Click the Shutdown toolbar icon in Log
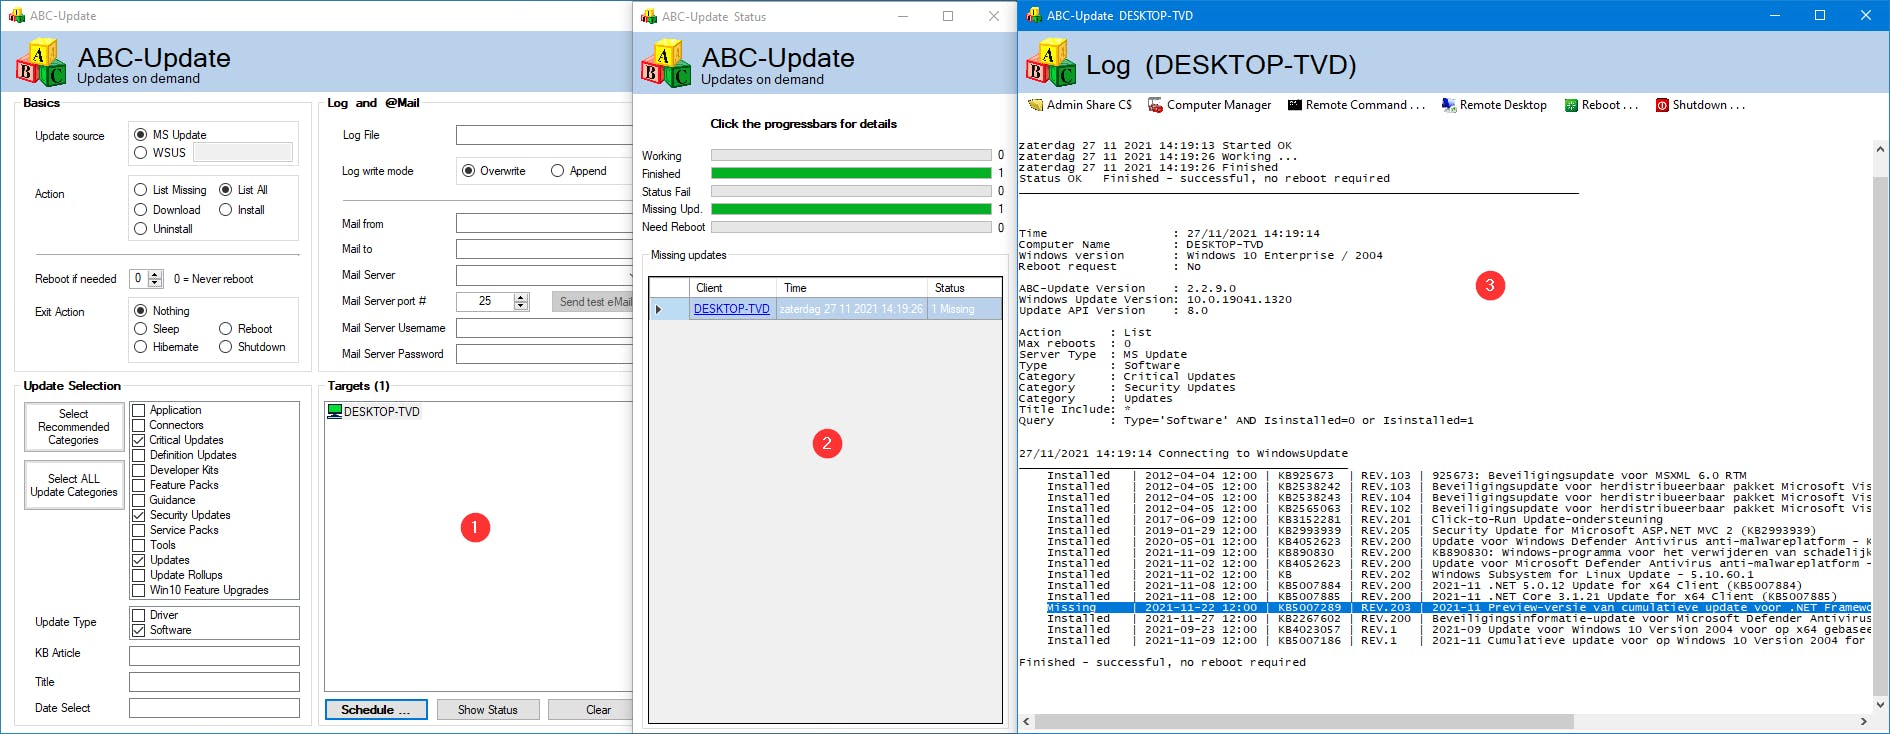Image resolution: width=1890 pixels, height=734 pixels. coord(1662,105)
